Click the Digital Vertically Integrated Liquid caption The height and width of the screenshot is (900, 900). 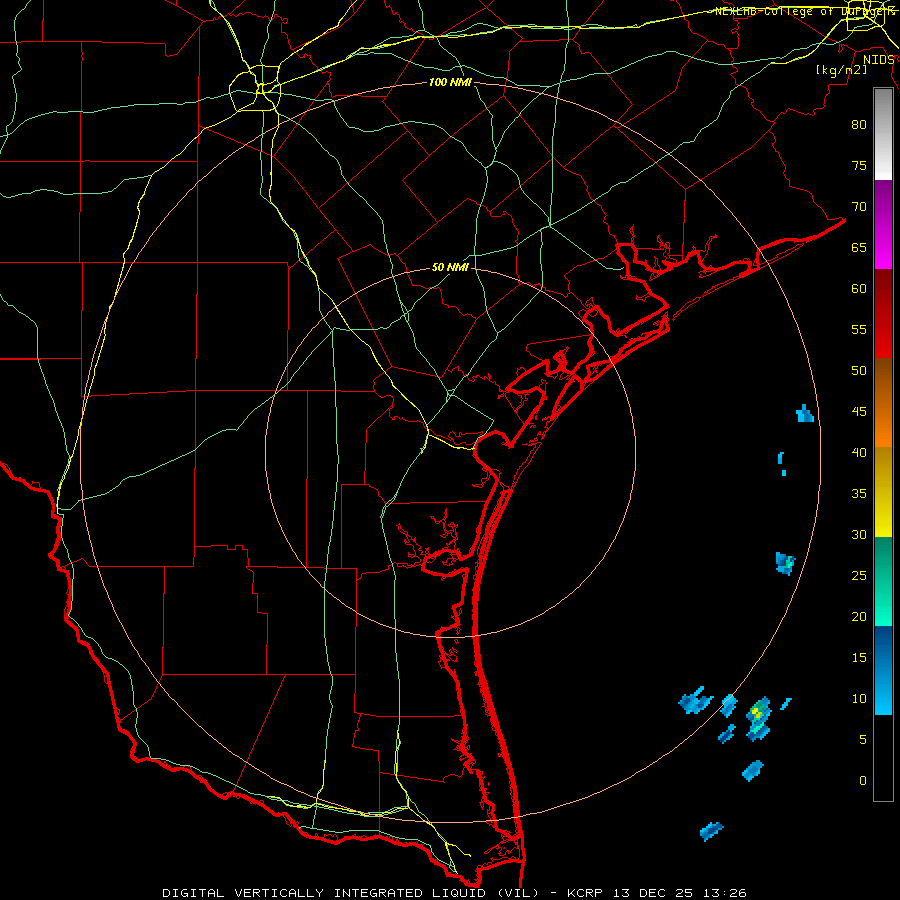pos(454,893)
